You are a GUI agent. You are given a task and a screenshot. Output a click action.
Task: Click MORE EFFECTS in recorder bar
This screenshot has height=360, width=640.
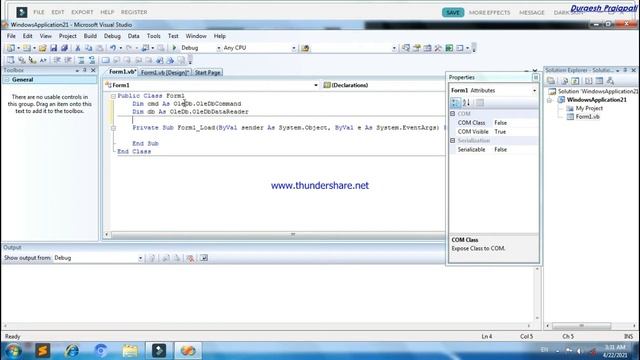pos(489,13)
